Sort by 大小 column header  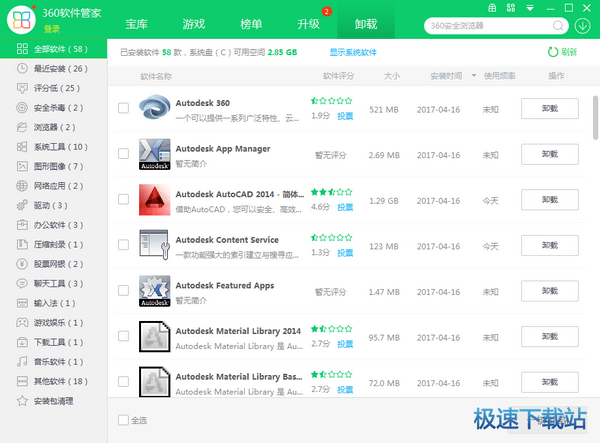[x=392, y=76]
